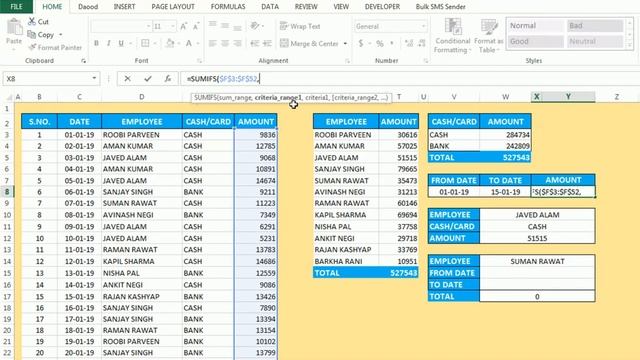Switch to the DATA tab
This screenshot has width=640, height=360.
pos(270,7)
